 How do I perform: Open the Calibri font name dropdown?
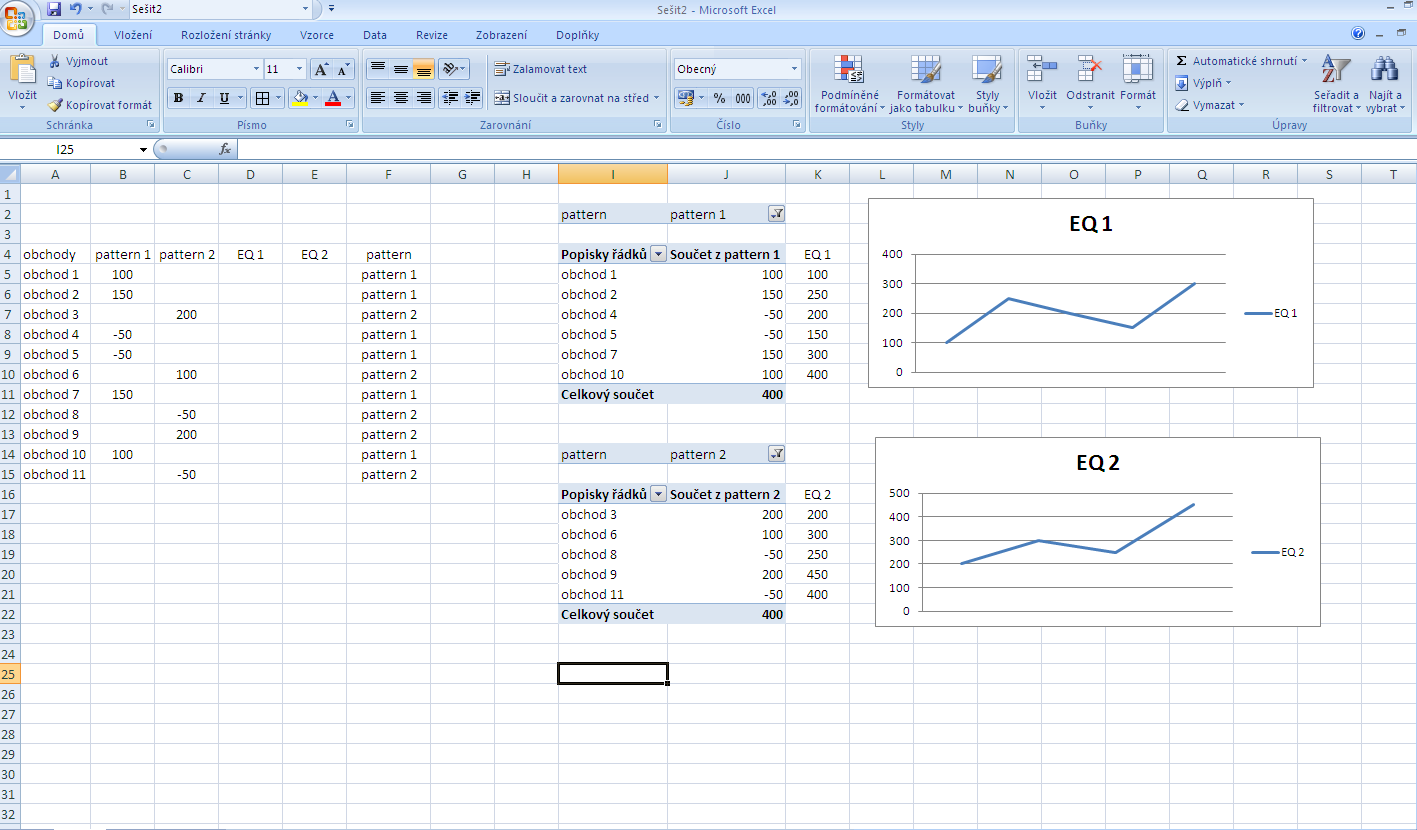[x=255, y=69]
